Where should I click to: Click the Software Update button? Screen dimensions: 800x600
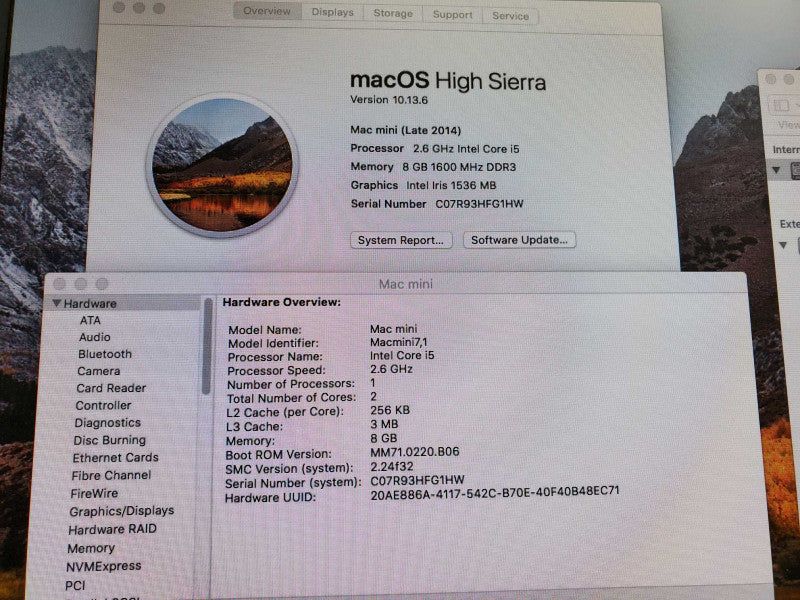click(519, 240)
